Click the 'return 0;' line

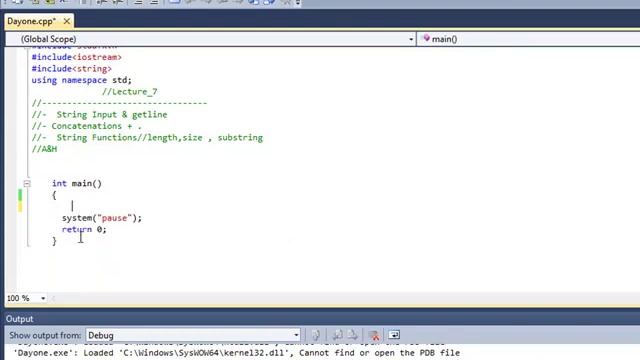click(84, 229)
